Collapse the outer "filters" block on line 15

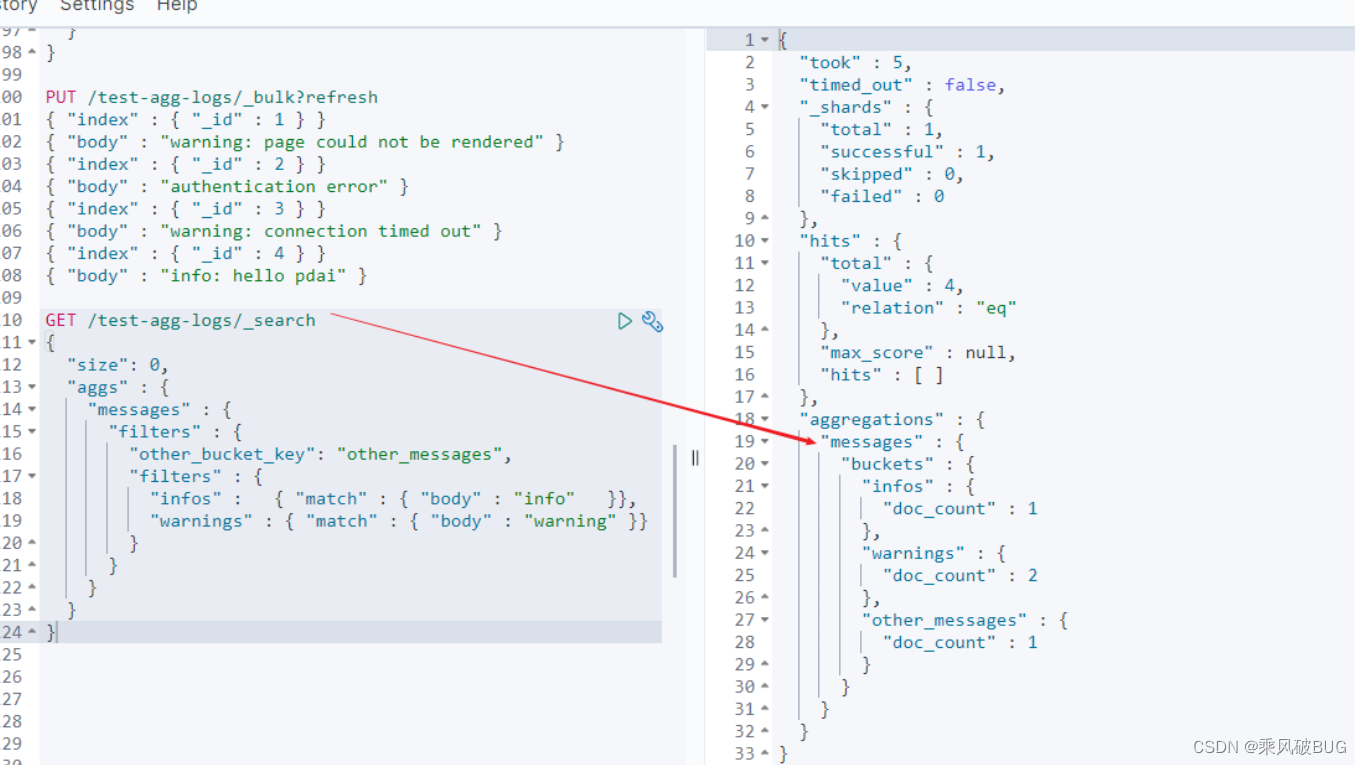[32, 431]
